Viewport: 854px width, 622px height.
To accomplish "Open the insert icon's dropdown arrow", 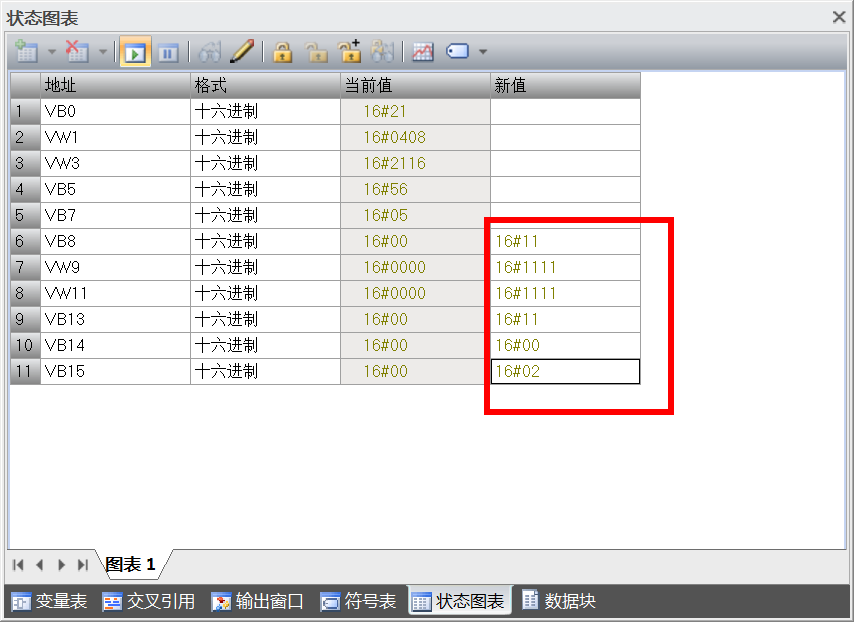I will tap(52, 52).
